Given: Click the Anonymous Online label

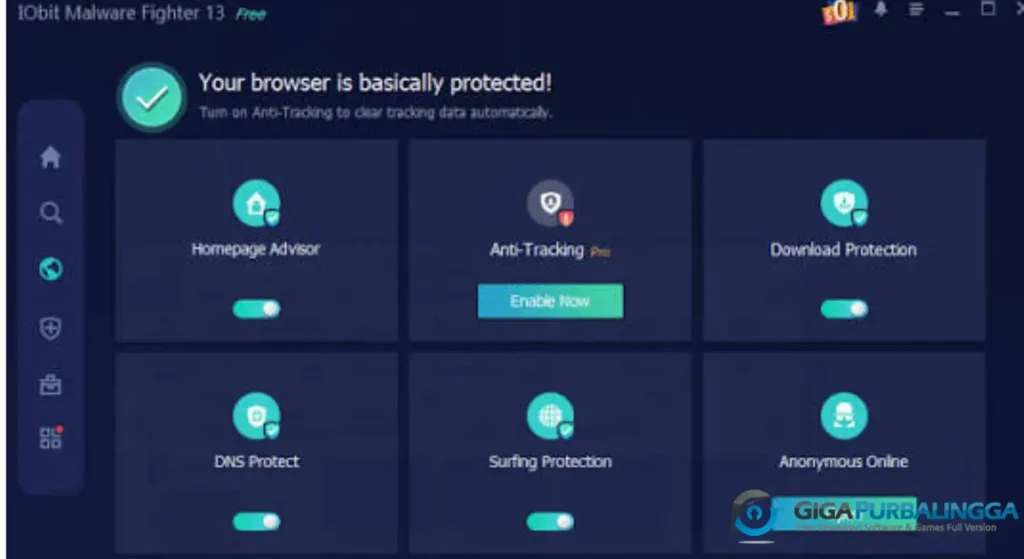Looking at the screenshot, I should coord(844,462).
